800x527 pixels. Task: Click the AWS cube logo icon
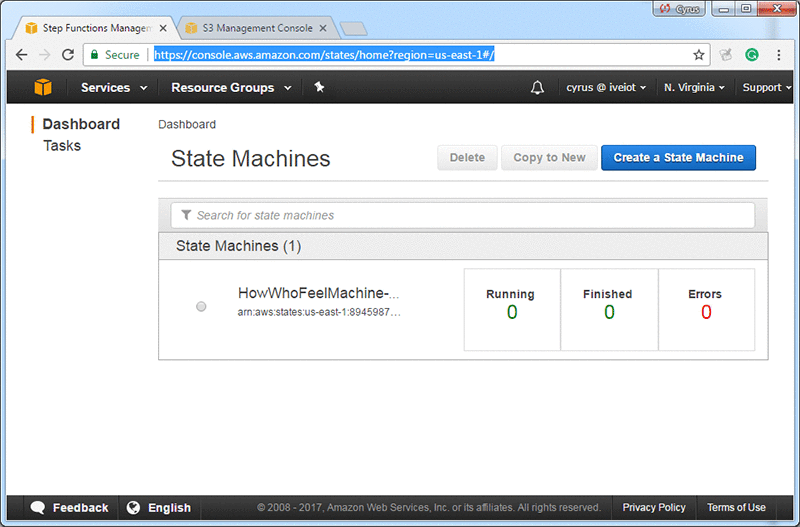point(43,87)
